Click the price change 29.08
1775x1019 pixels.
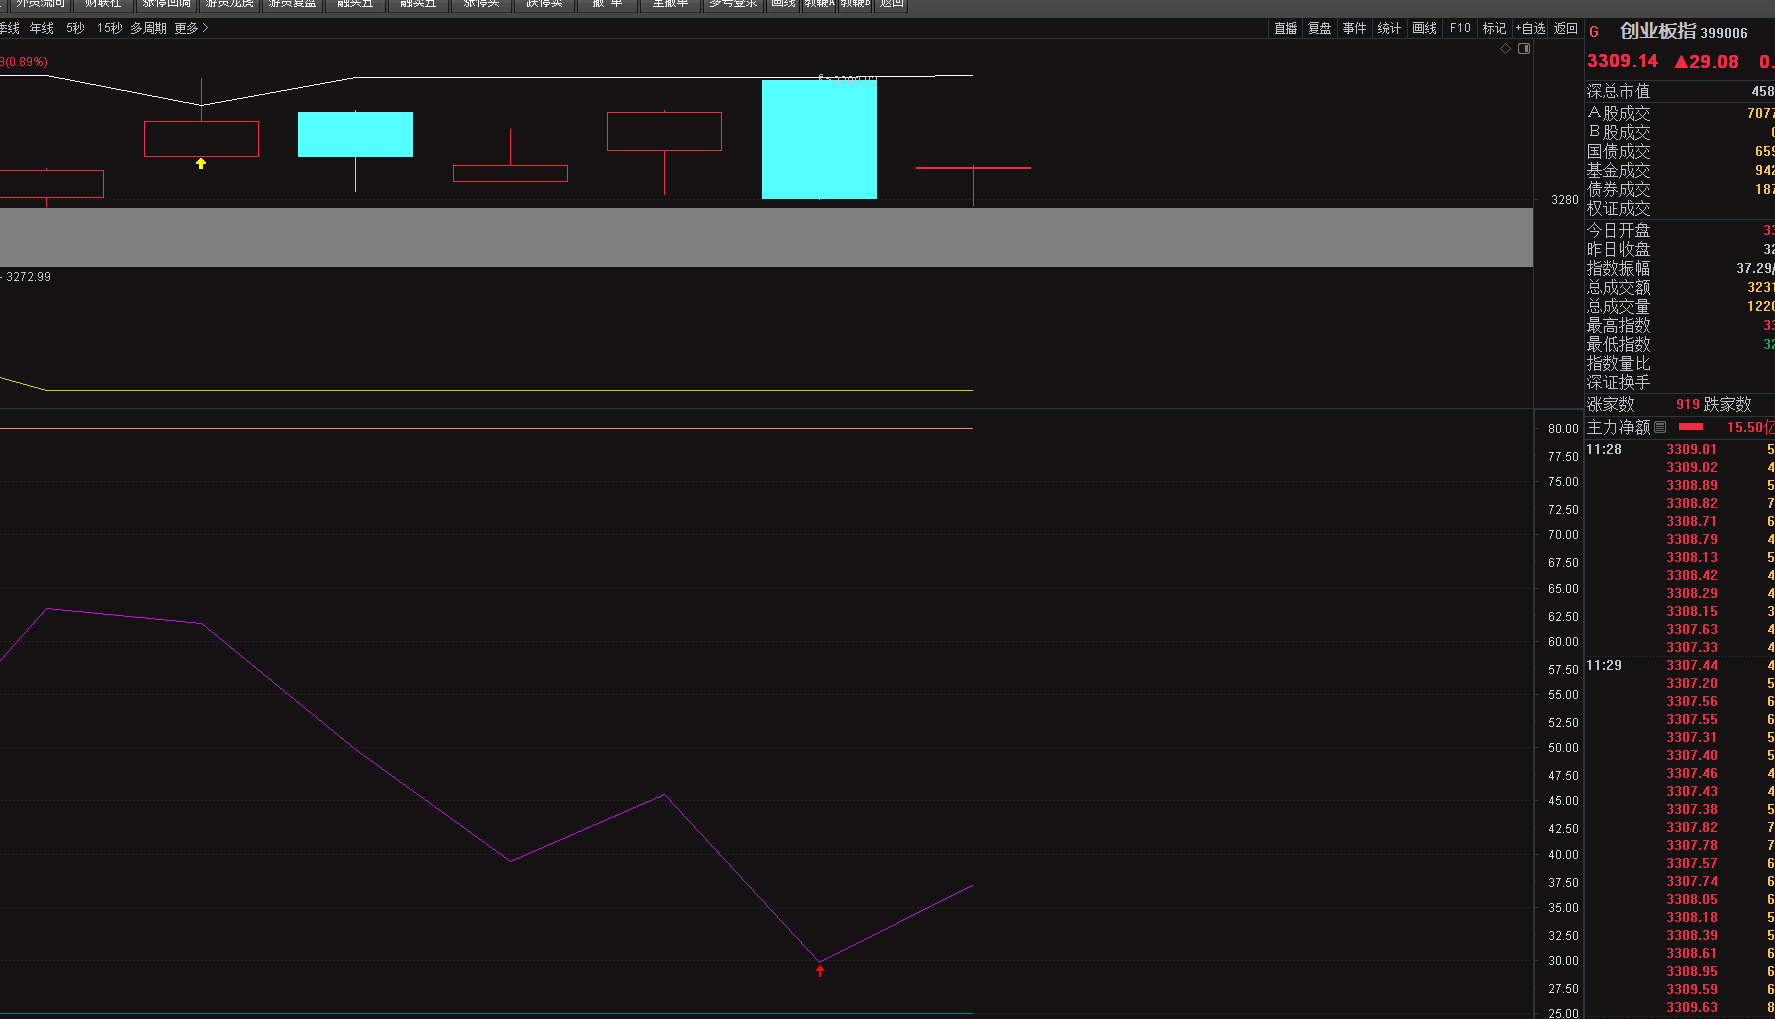(x=1706, y=61)
